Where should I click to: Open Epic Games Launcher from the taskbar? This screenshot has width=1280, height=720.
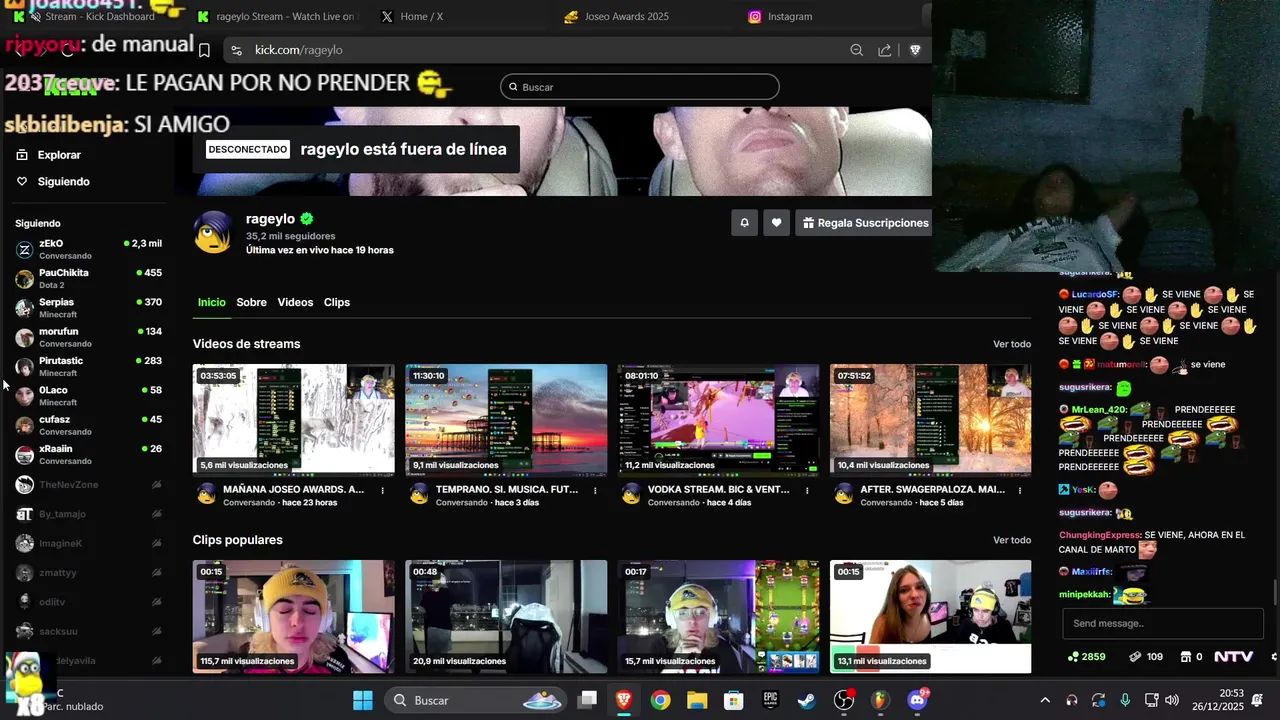tap(771, 700)
